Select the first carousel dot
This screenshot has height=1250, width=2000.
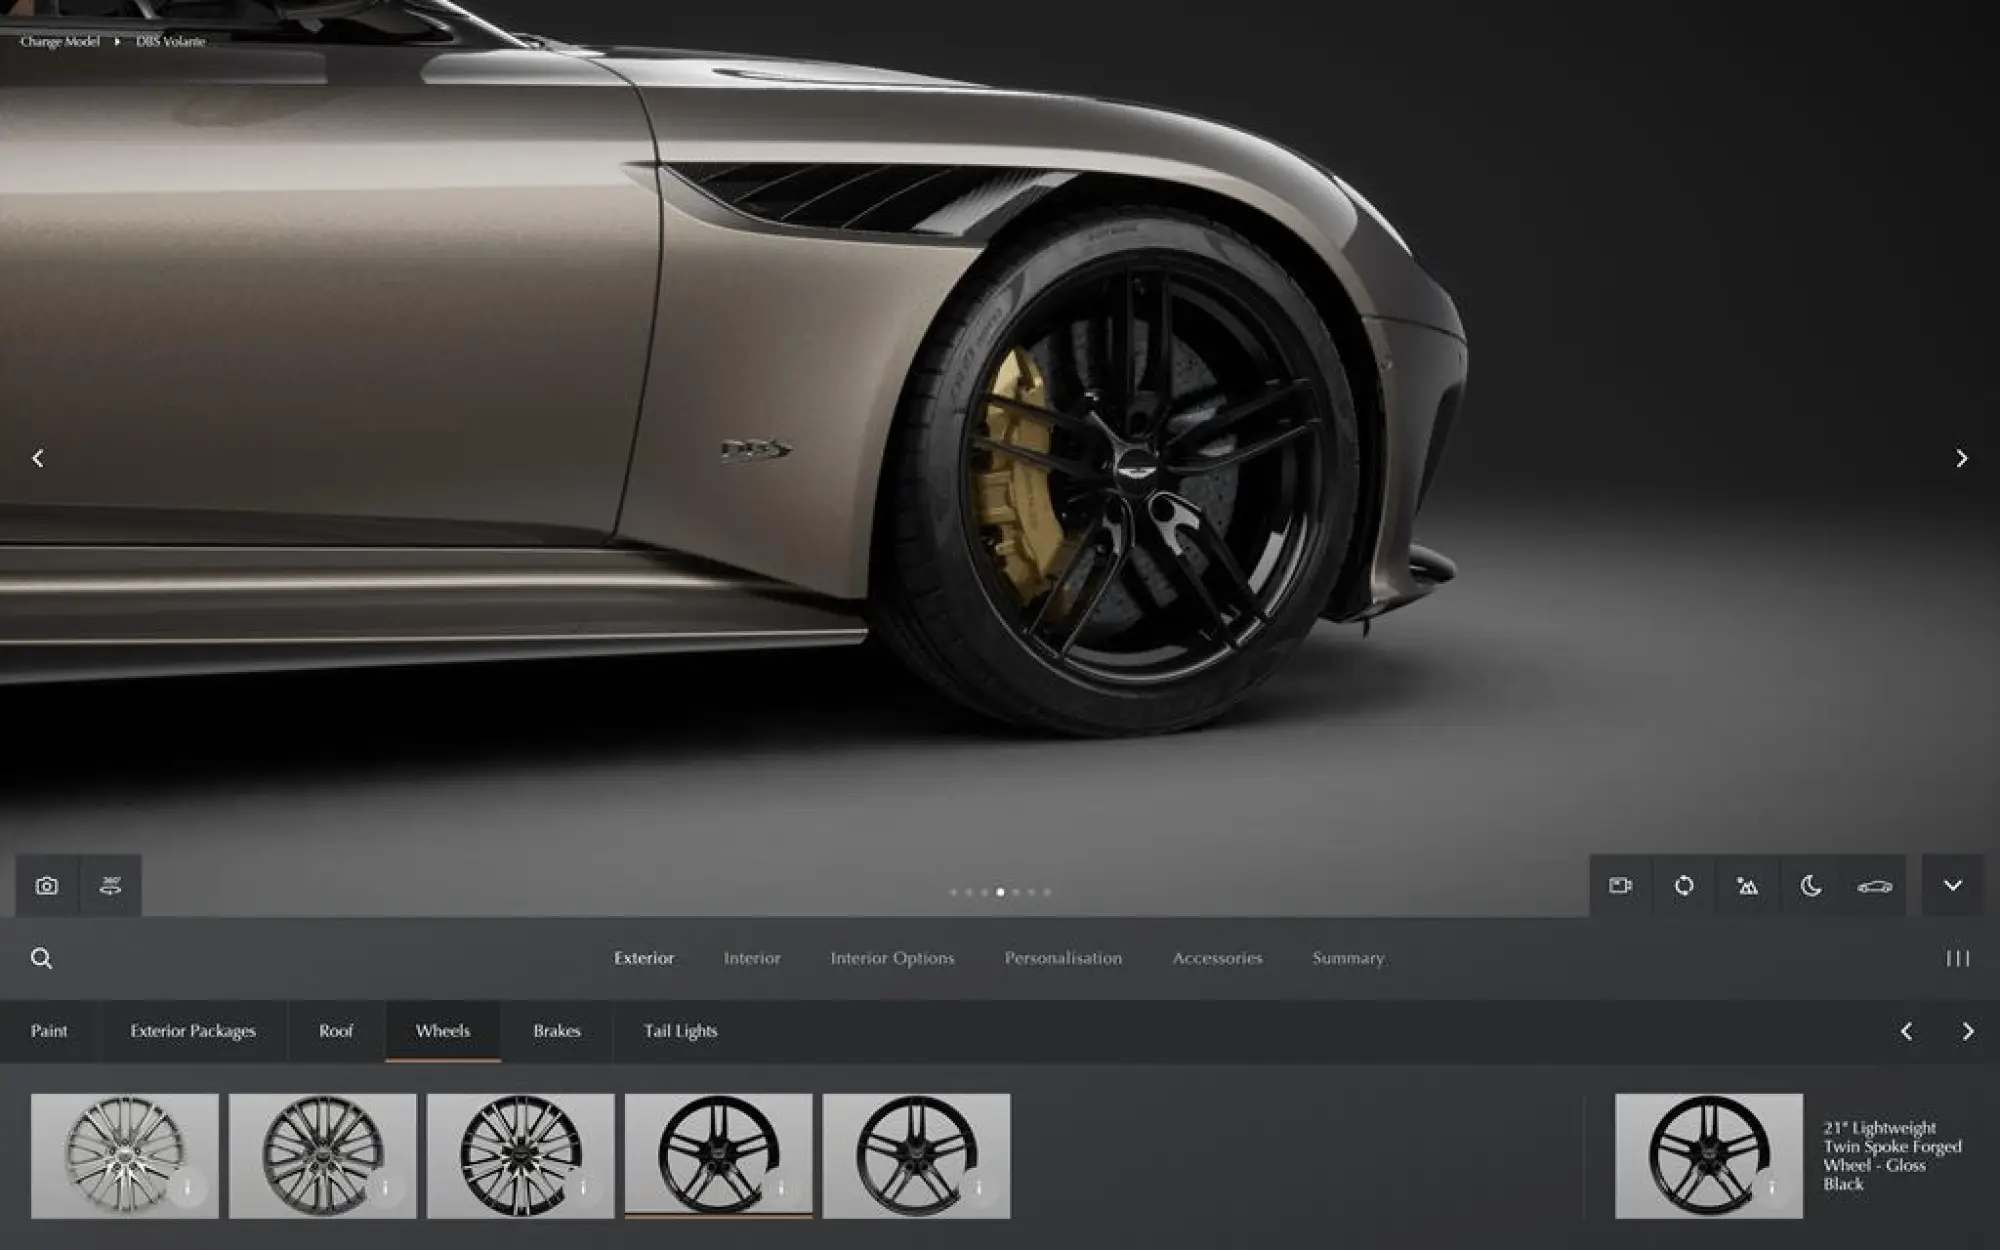click(953, 892)
